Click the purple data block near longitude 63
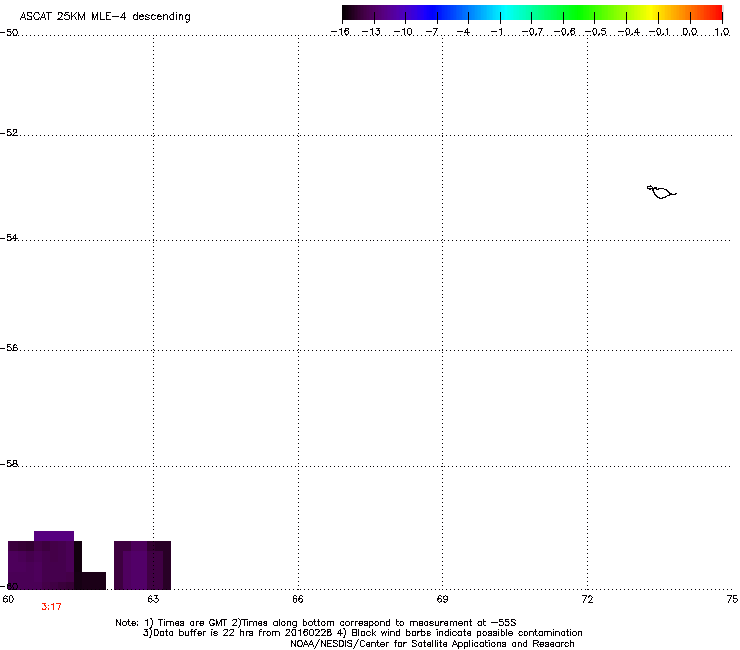This screenshot has width=740, height=650. click(x=142, y=565)
